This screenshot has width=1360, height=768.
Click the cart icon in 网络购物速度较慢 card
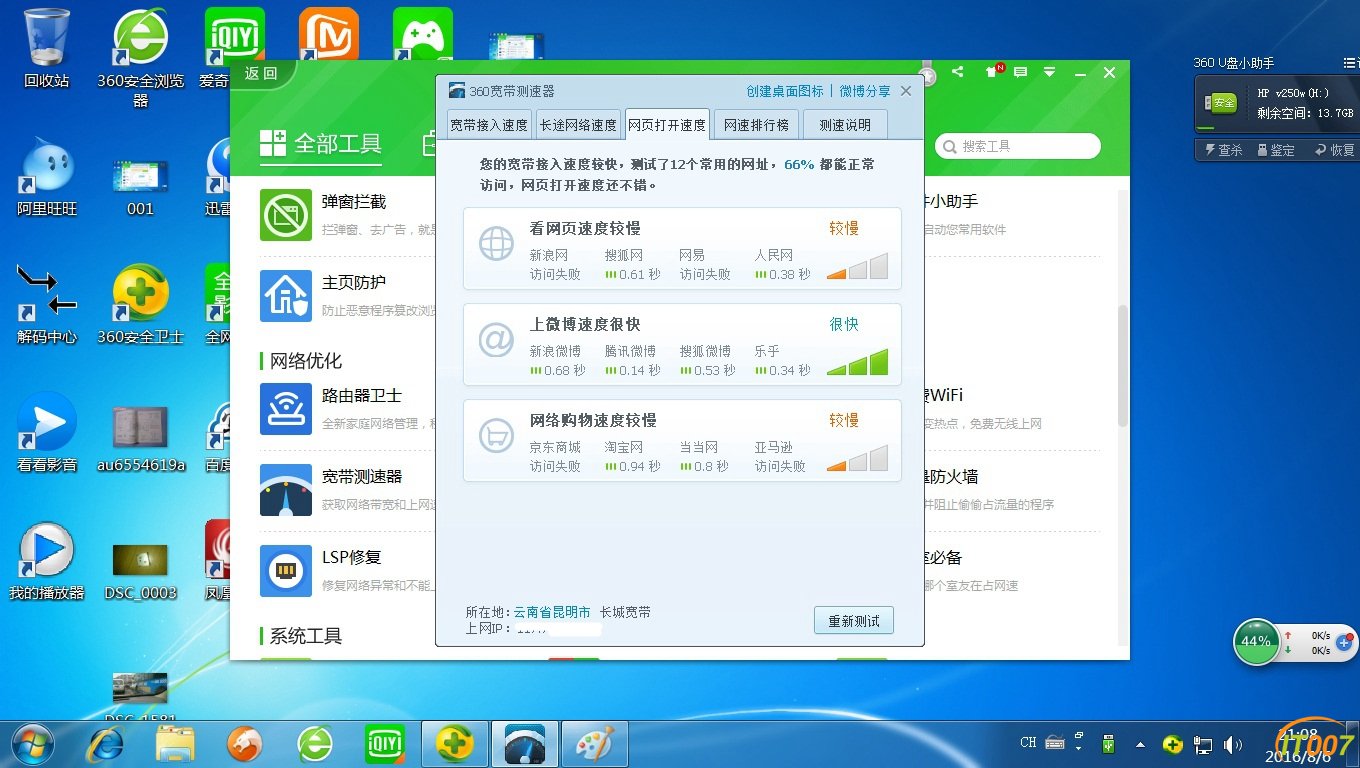[x=496, y=436]
